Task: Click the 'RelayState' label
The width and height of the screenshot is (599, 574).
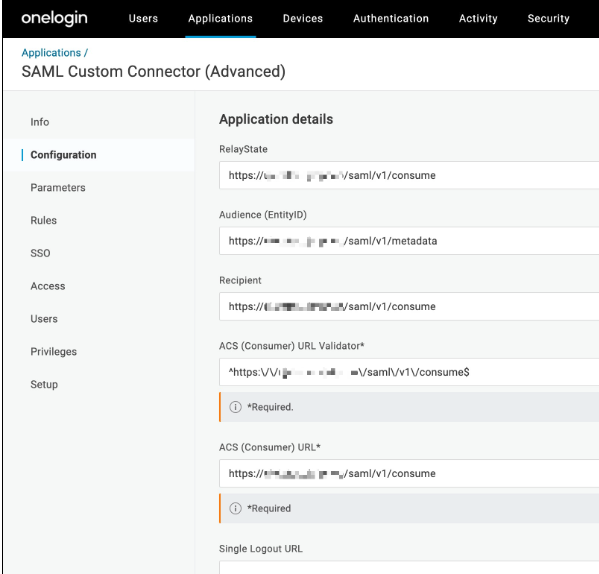Action: click(x=243, y=149)
